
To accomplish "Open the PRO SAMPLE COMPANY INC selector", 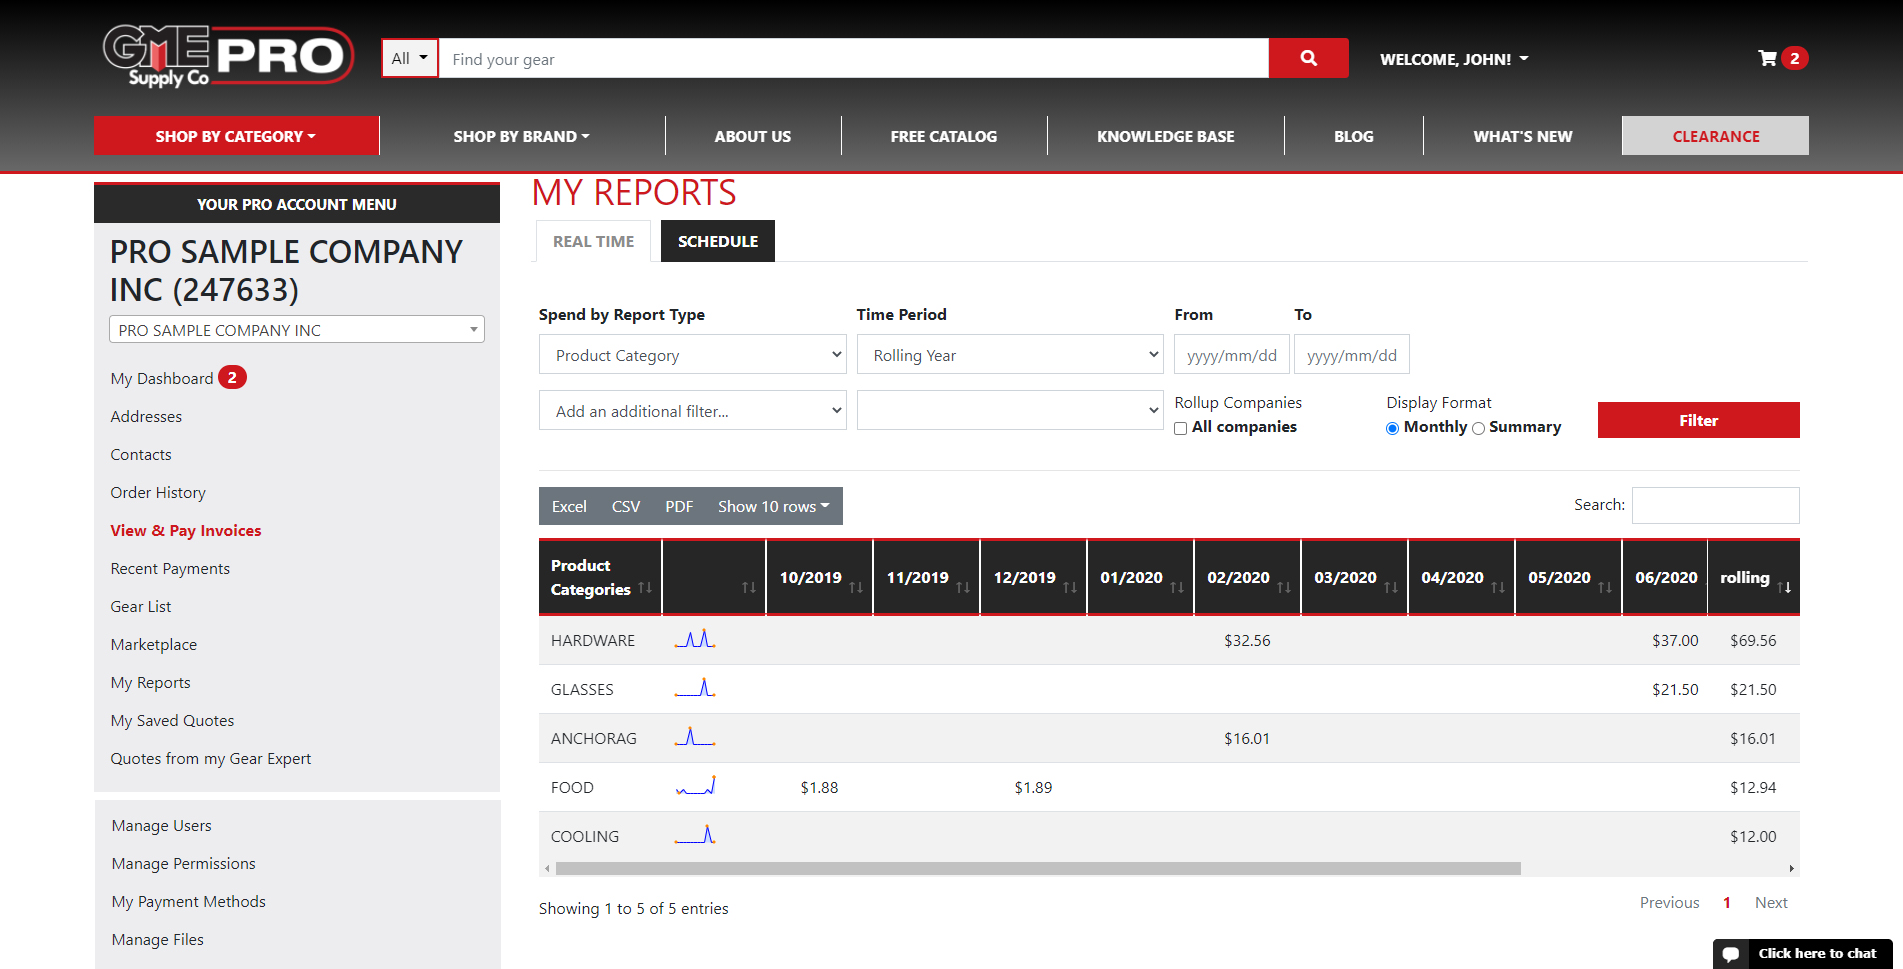I will tap(297, 329).
